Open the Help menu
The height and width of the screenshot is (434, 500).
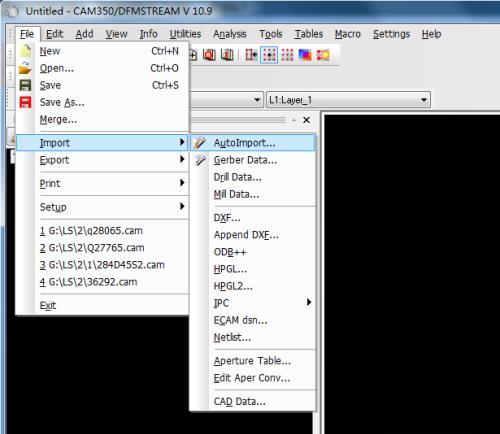[431, 34]
